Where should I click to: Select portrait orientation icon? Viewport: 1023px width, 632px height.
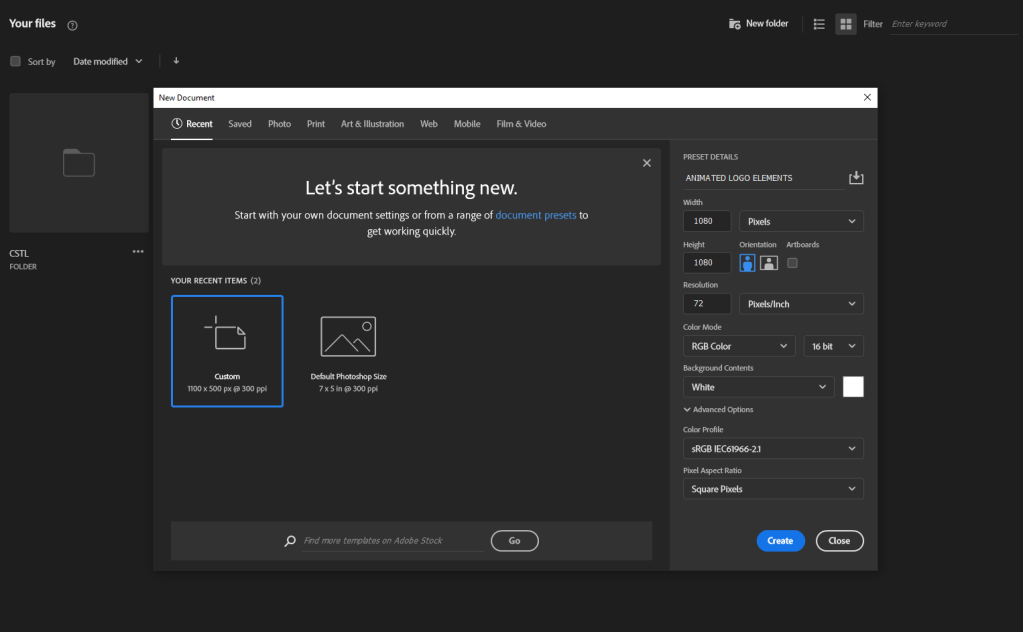click(748, 263)
